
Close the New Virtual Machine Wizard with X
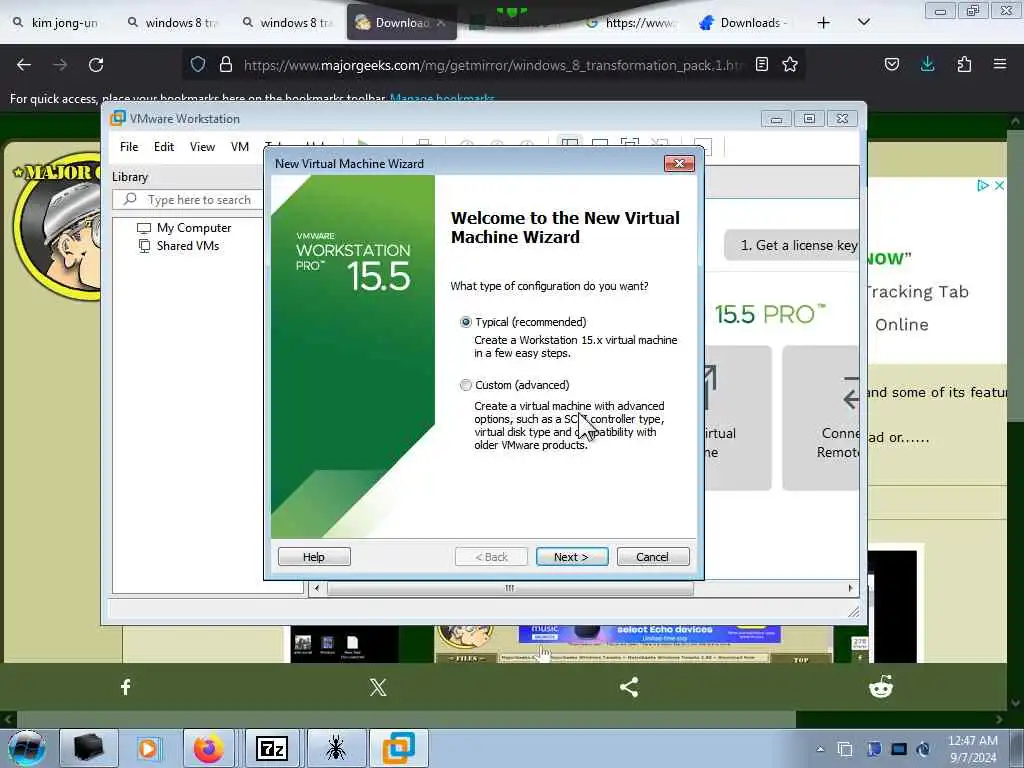[679, 163]
